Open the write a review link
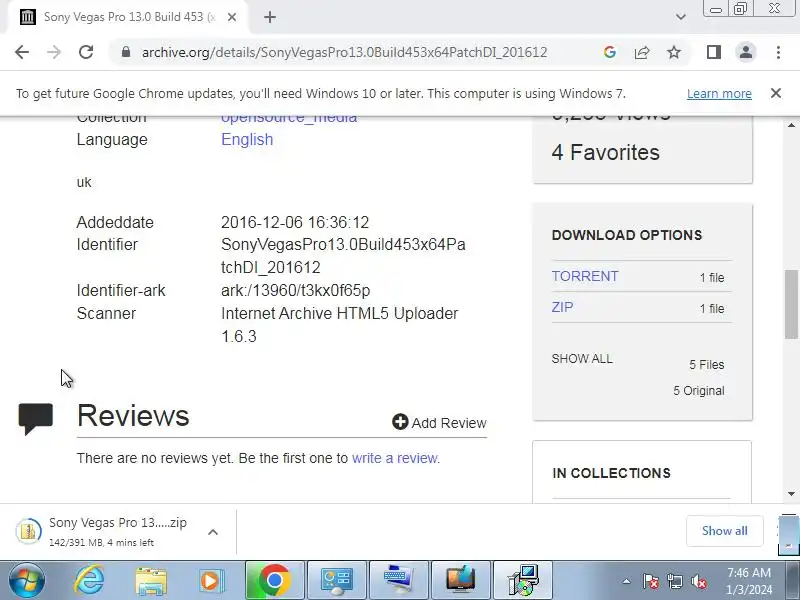800x600 pixels. click(394, 458)
